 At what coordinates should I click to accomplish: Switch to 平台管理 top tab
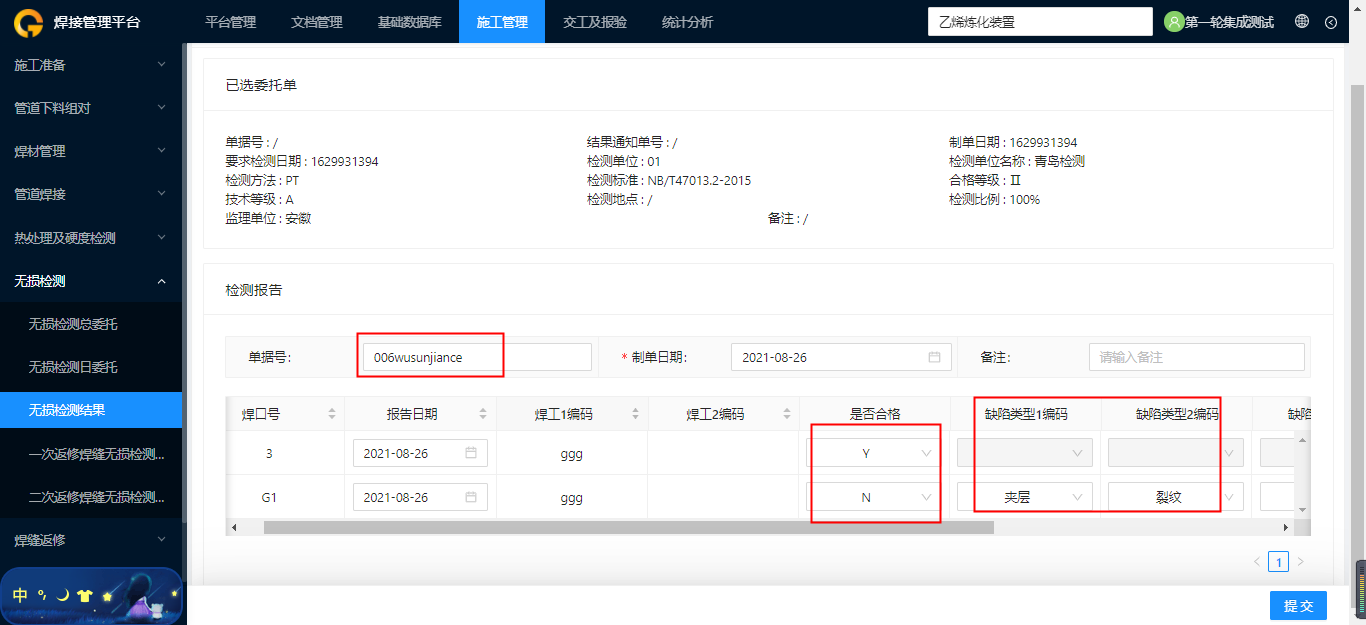230,22
